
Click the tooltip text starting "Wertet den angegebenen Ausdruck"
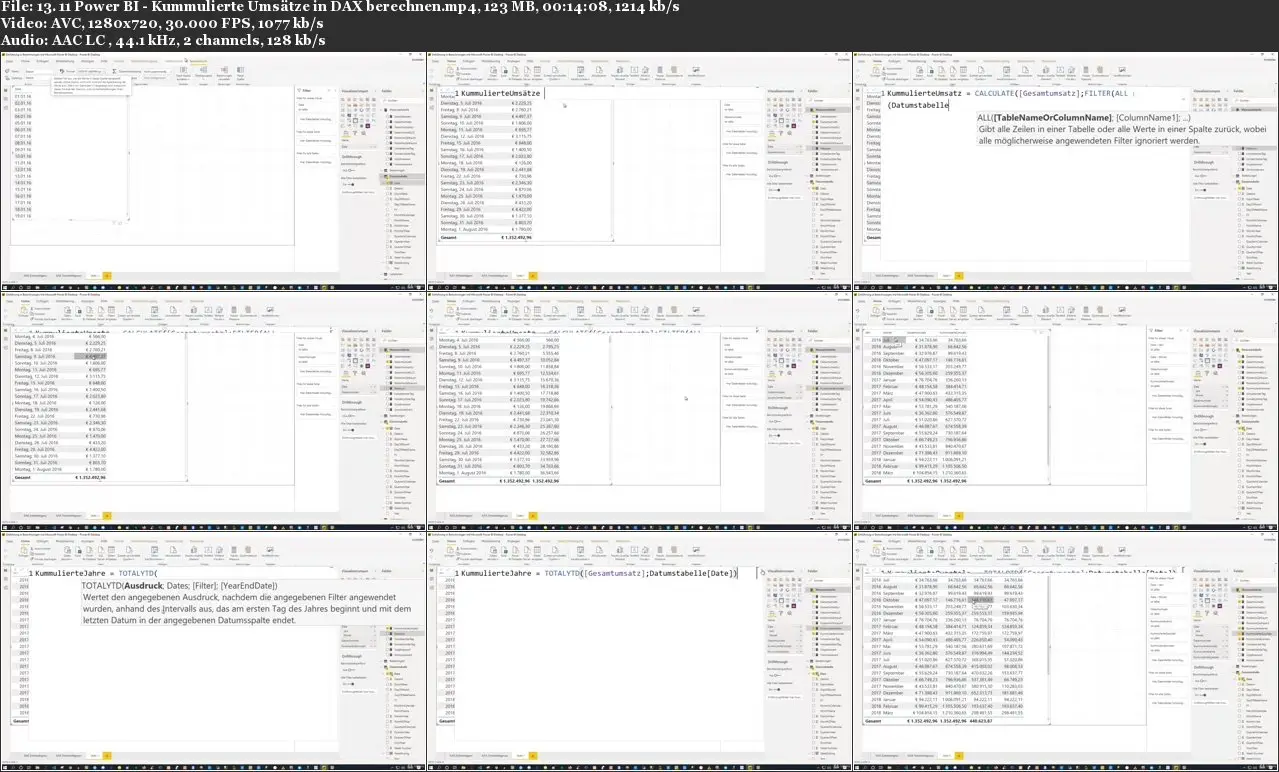246,608
